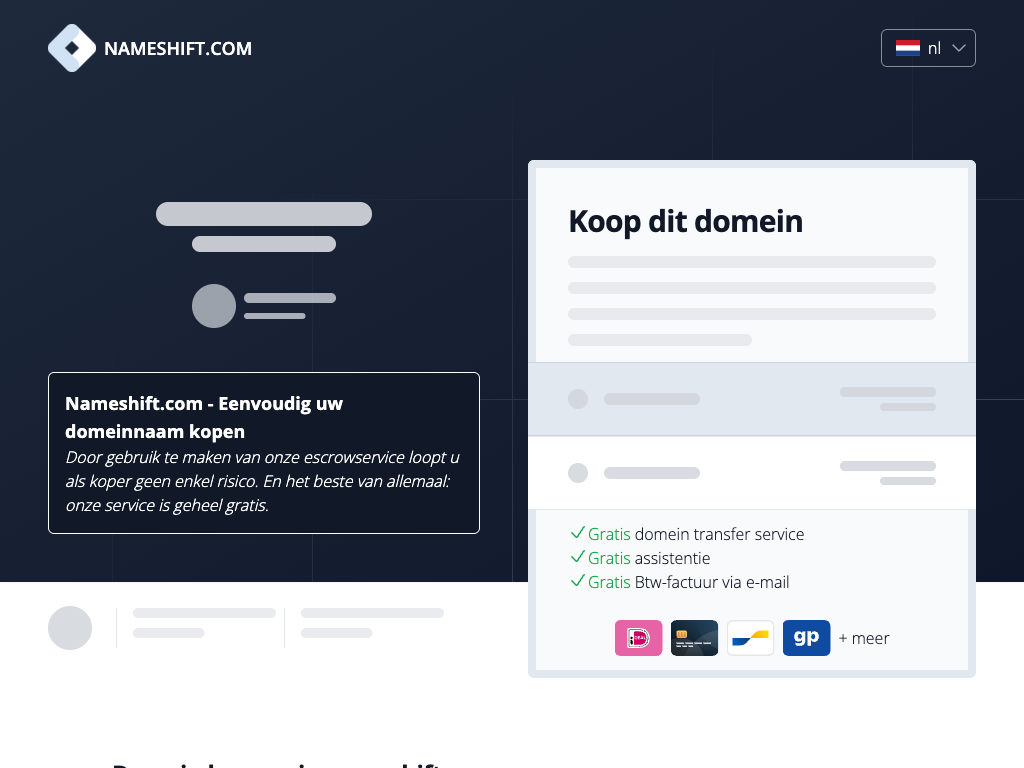
Task: Click the '+ meer' payment methods link
Action: 864,638
